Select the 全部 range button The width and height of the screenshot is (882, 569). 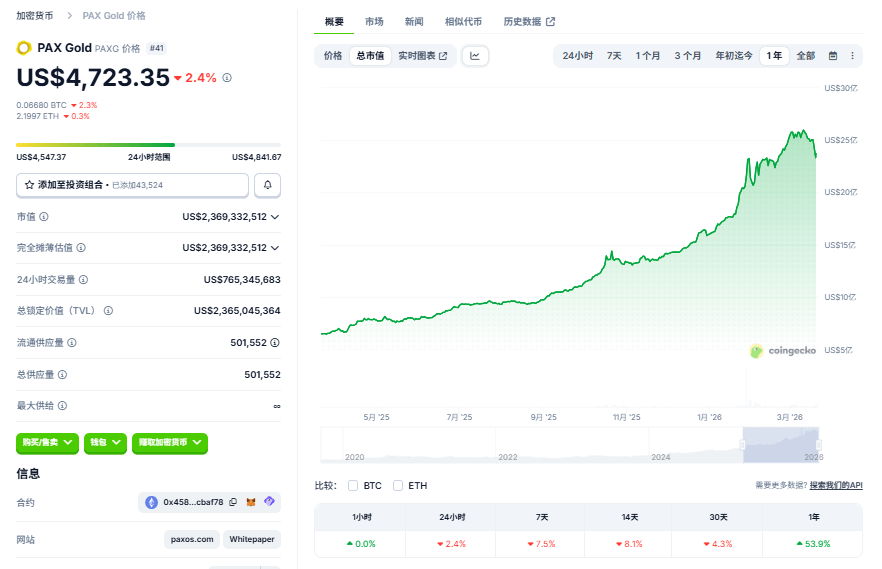click(x=806, y=56)
